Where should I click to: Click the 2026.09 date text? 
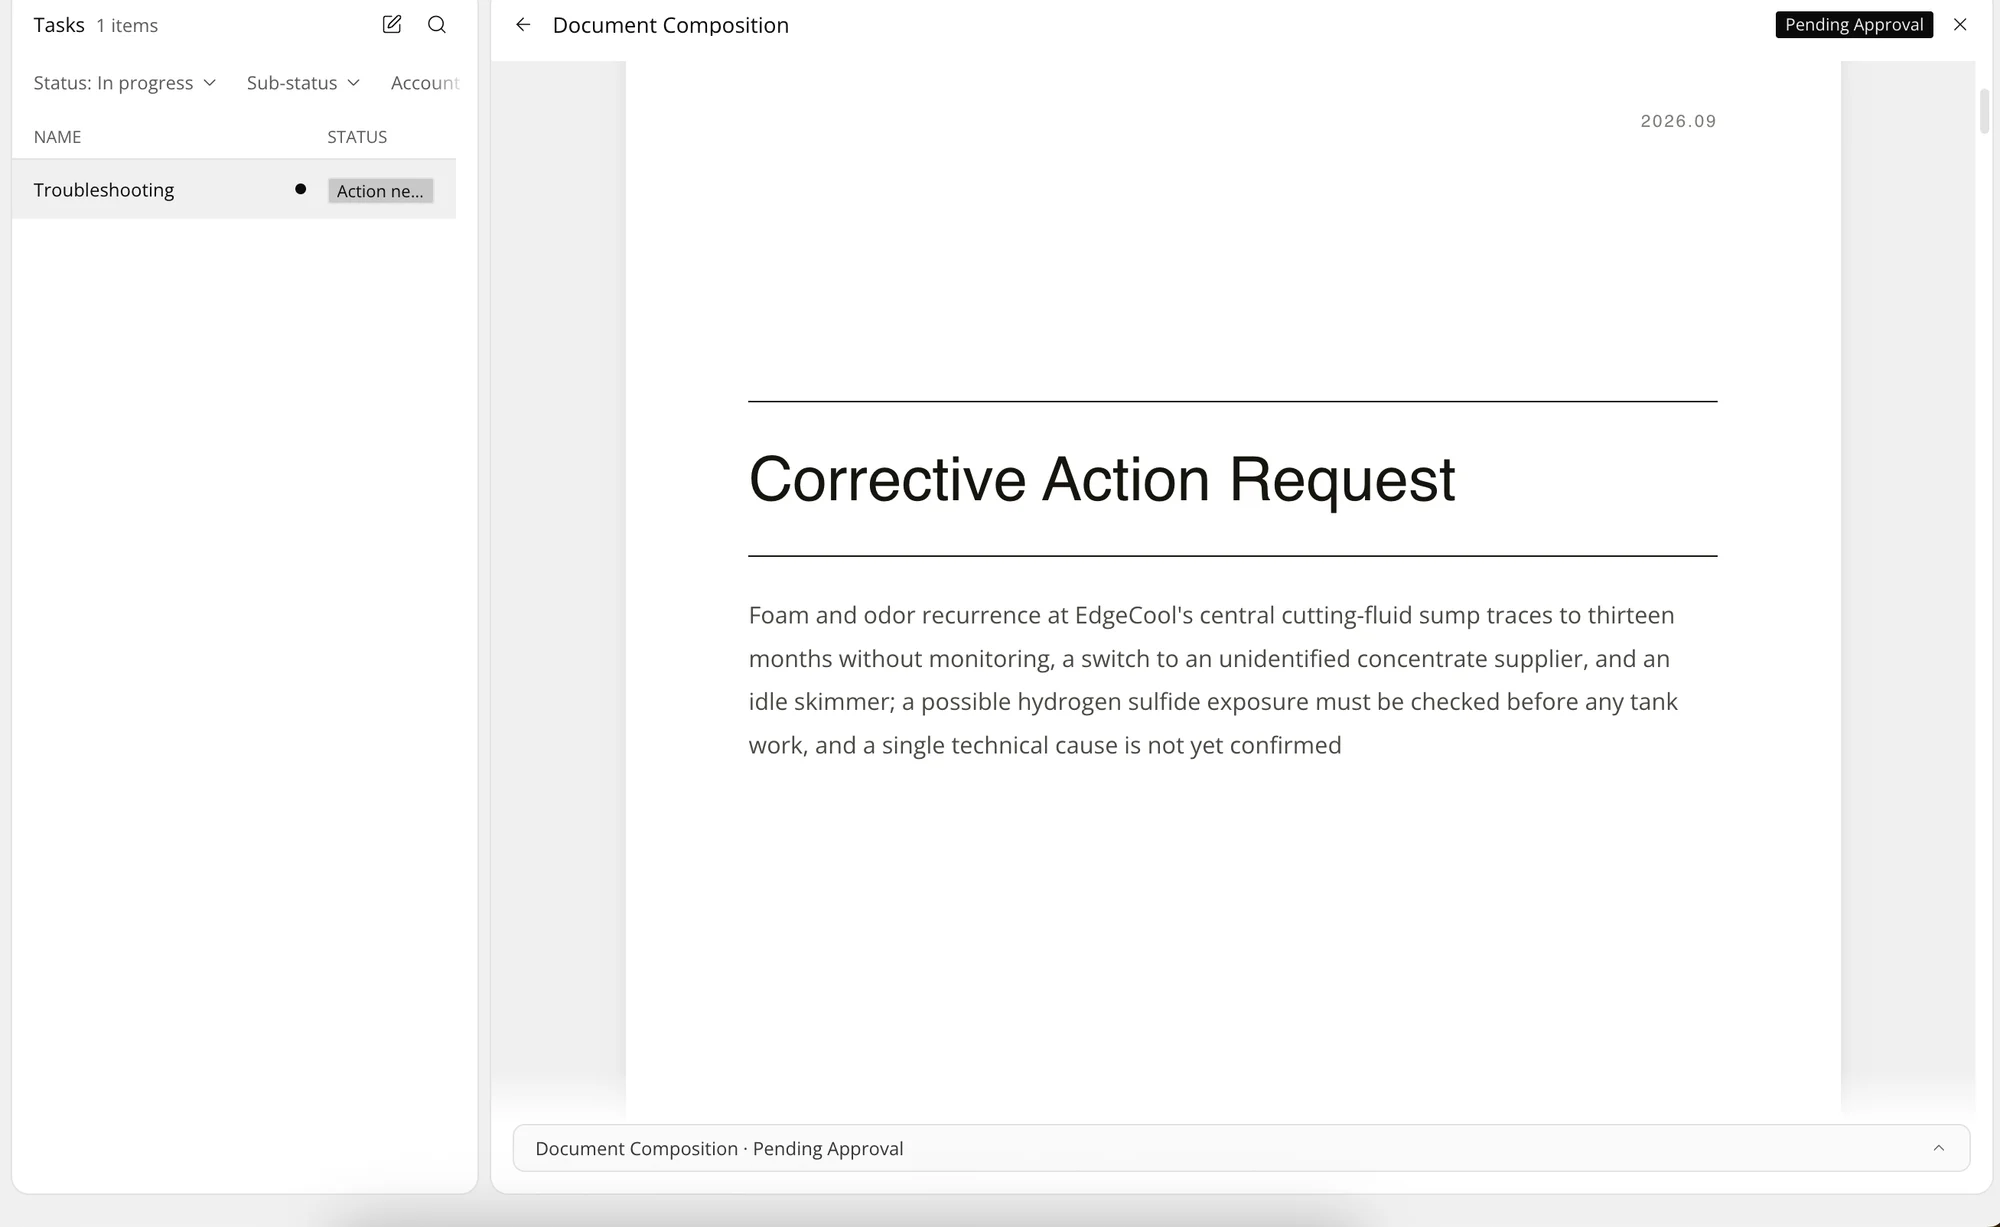pos(1678,121)
